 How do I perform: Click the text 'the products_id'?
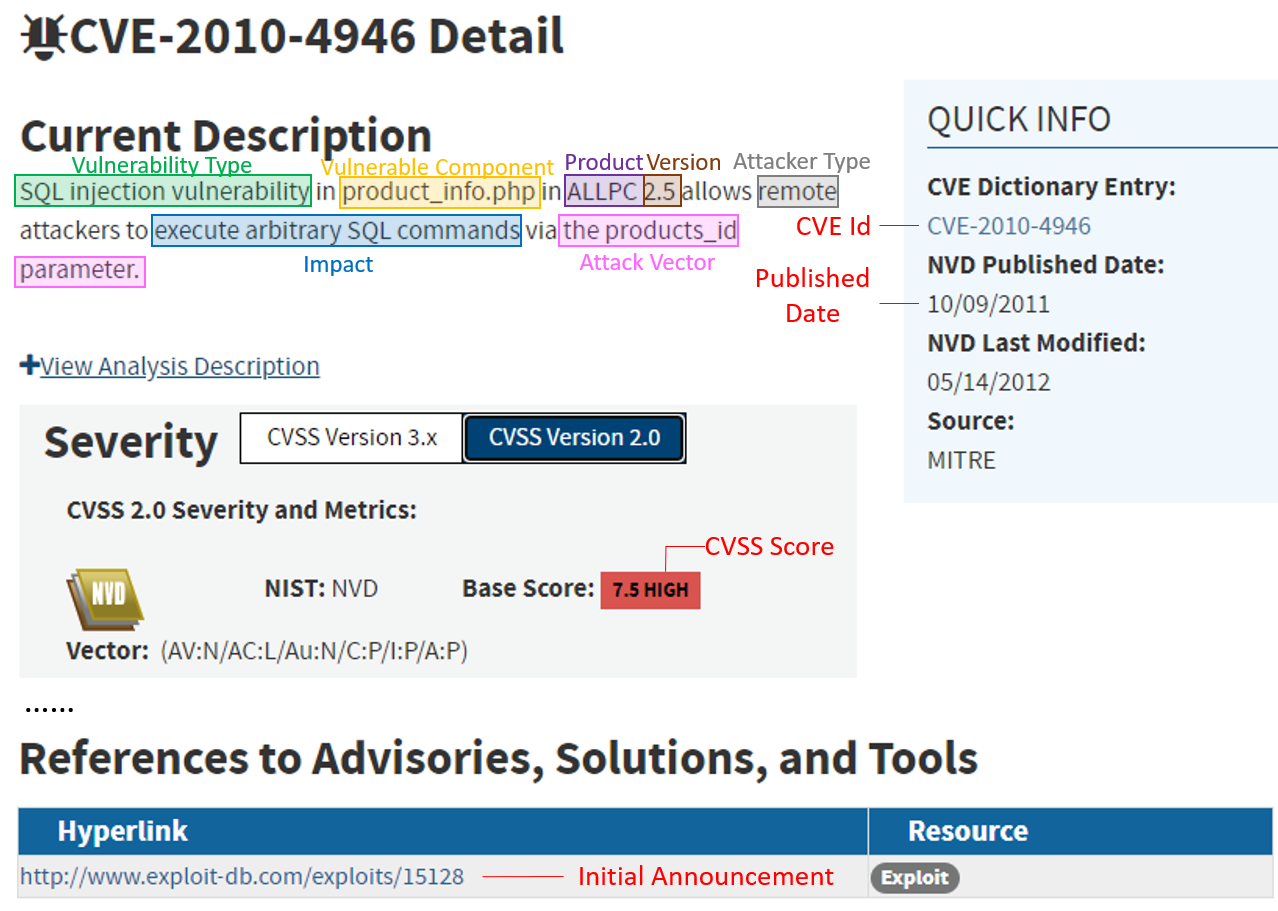coord(650,230)
